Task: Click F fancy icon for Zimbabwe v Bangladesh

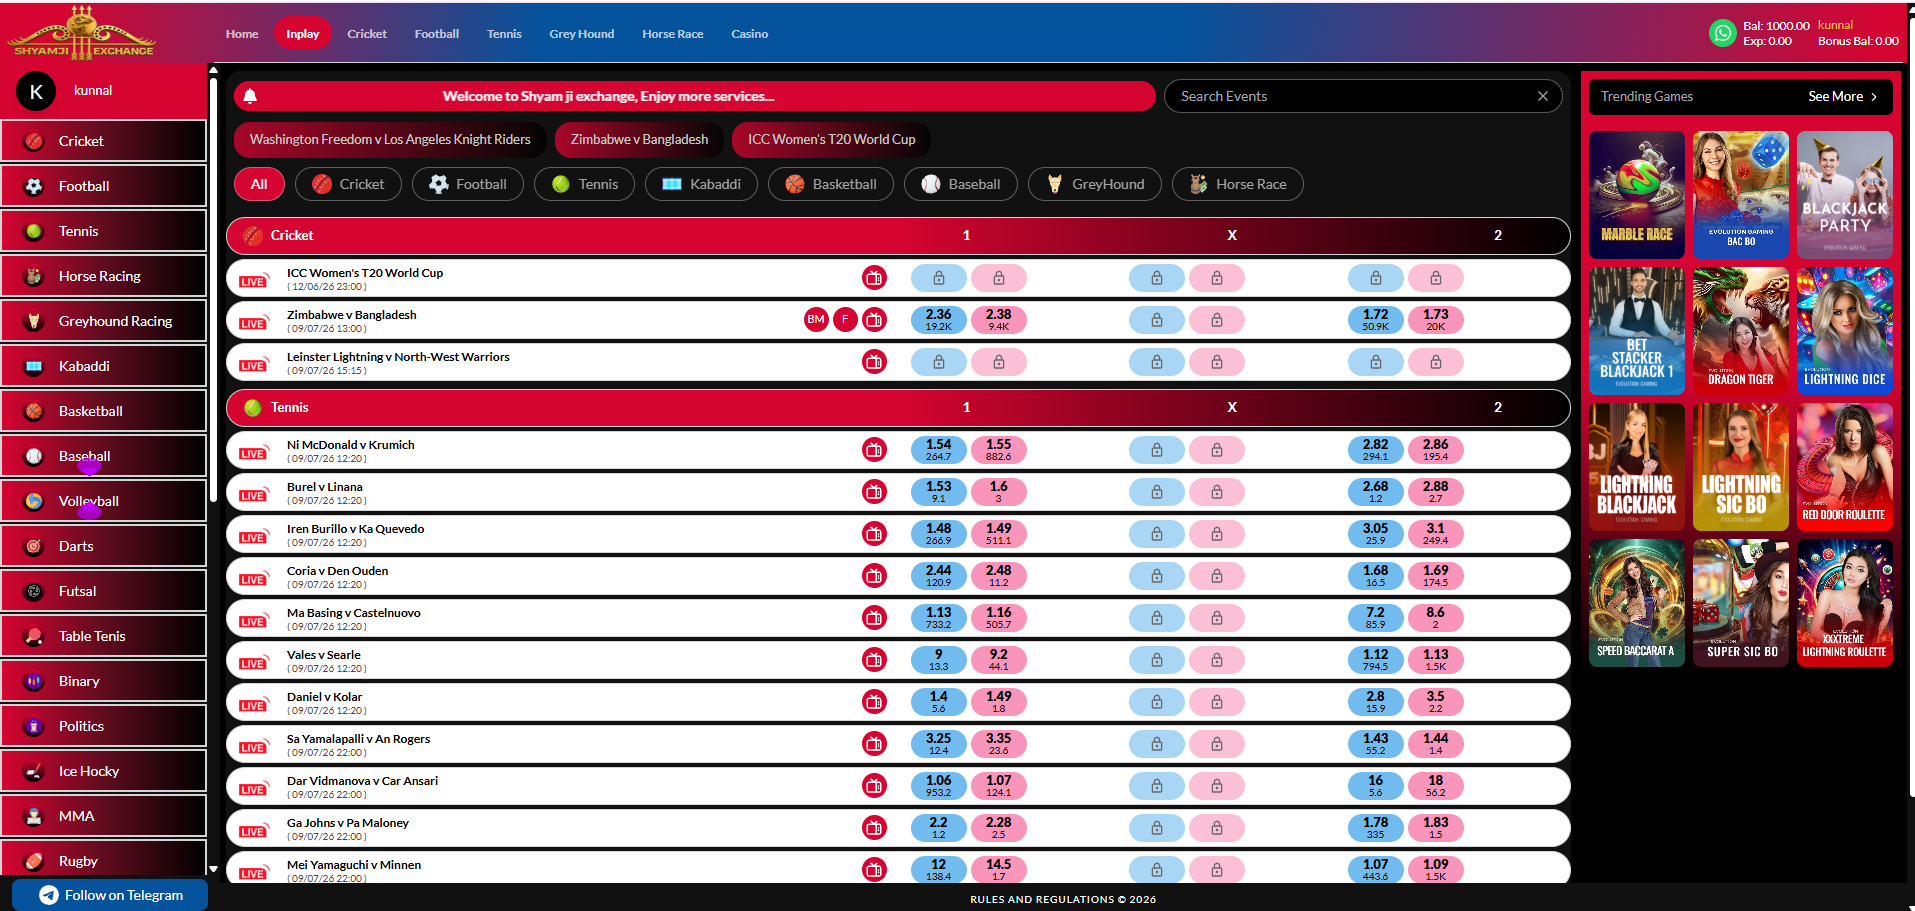Action: 845,320
